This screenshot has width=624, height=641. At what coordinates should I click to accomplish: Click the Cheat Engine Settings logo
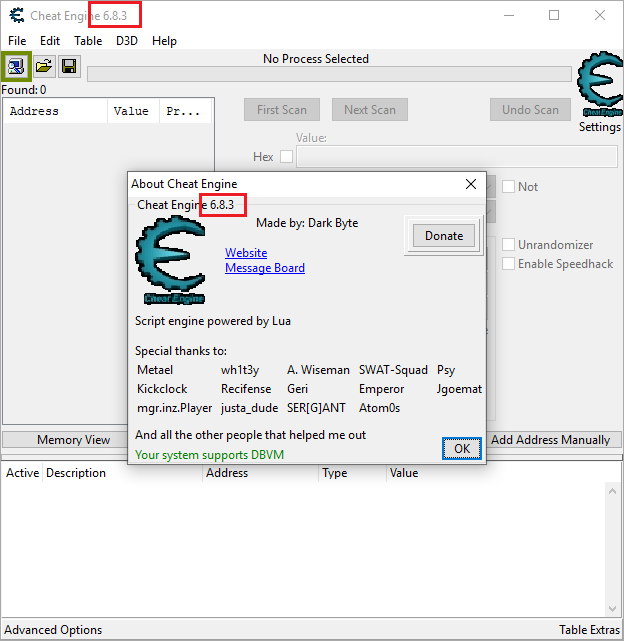(600, 85)
